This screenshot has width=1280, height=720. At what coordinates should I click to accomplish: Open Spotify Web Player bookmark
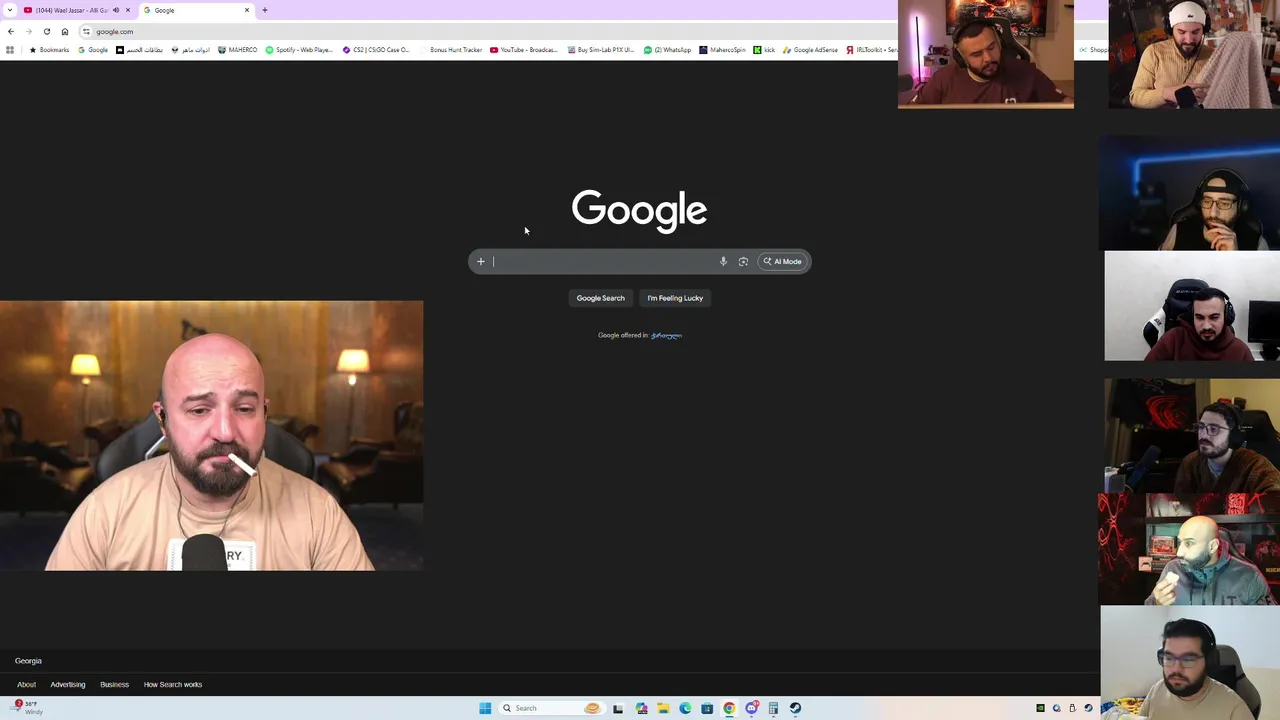[x=299, y=50]
